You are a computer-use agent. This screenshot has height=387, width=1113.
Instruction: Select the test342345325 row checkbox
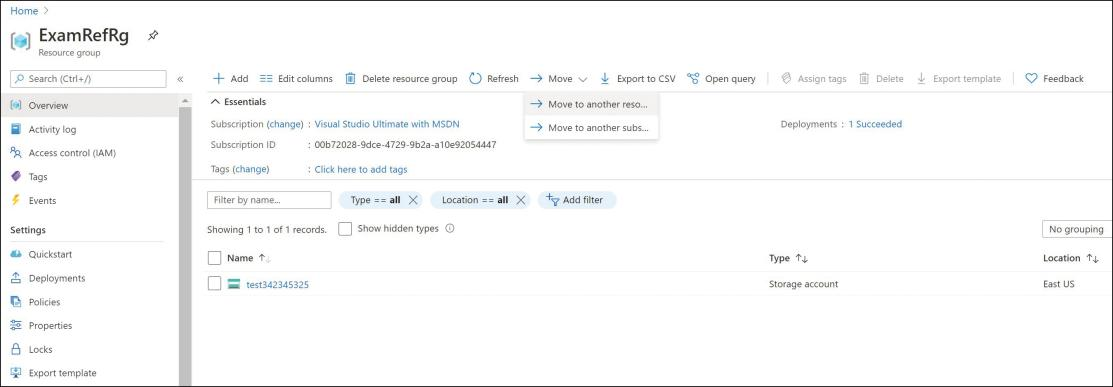214,284
